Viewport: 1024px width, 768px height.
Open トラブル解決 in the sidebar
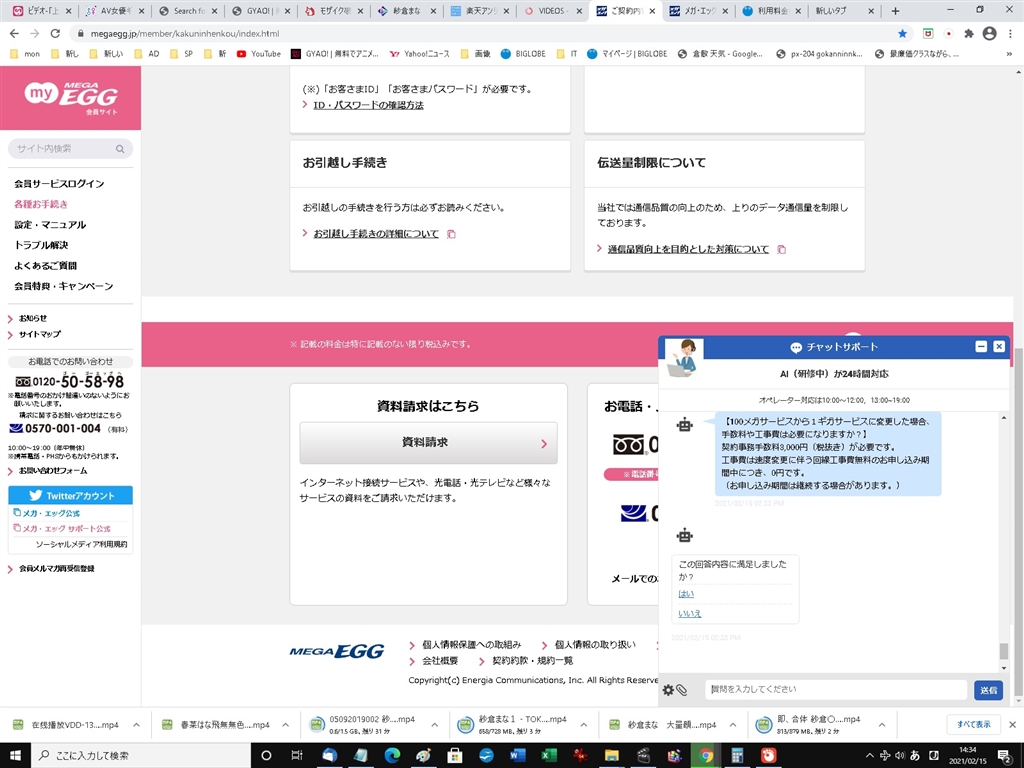coord(41,245)
